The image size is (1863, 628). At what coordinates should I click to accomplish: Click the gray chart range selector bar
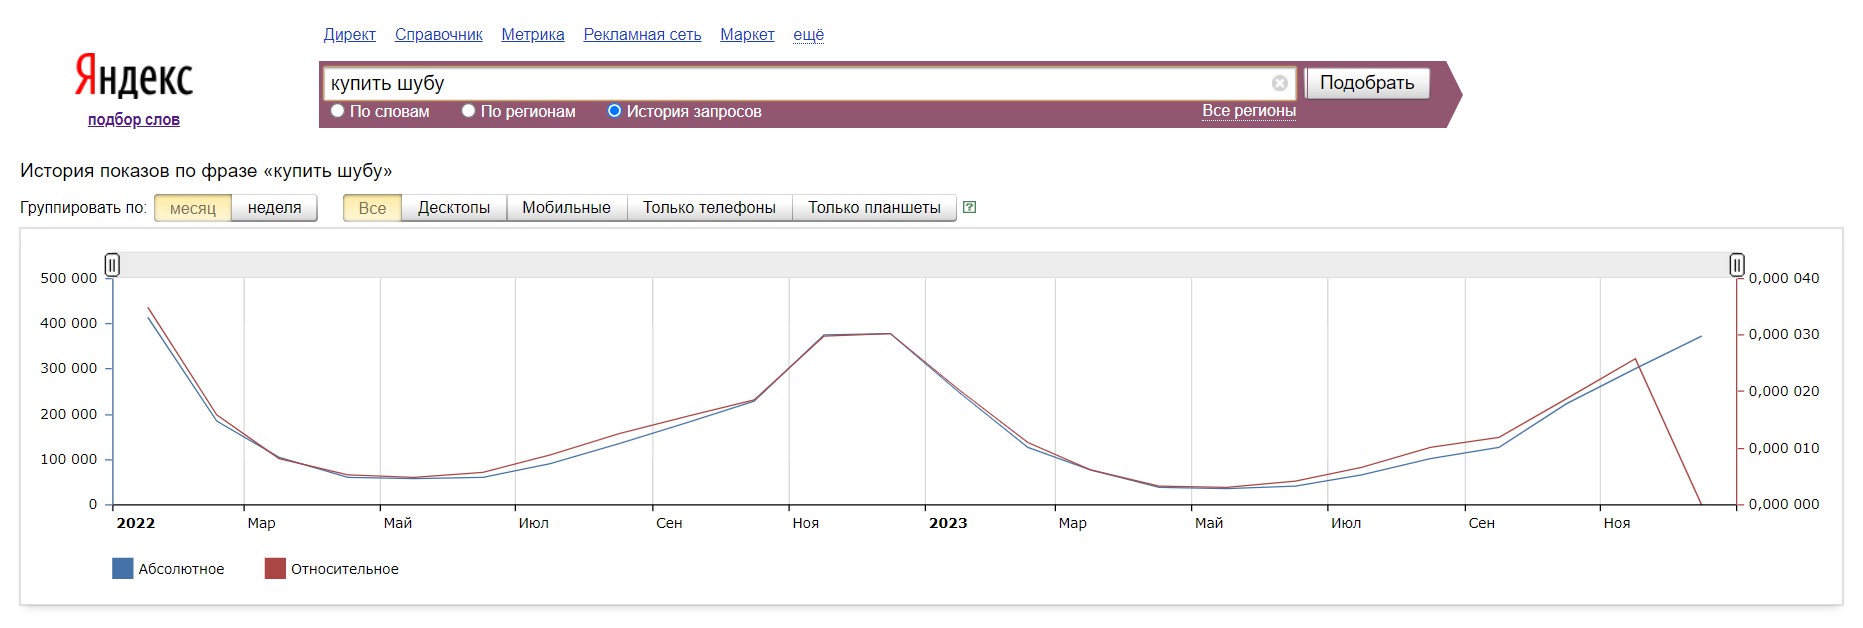(x=924, y=265)
